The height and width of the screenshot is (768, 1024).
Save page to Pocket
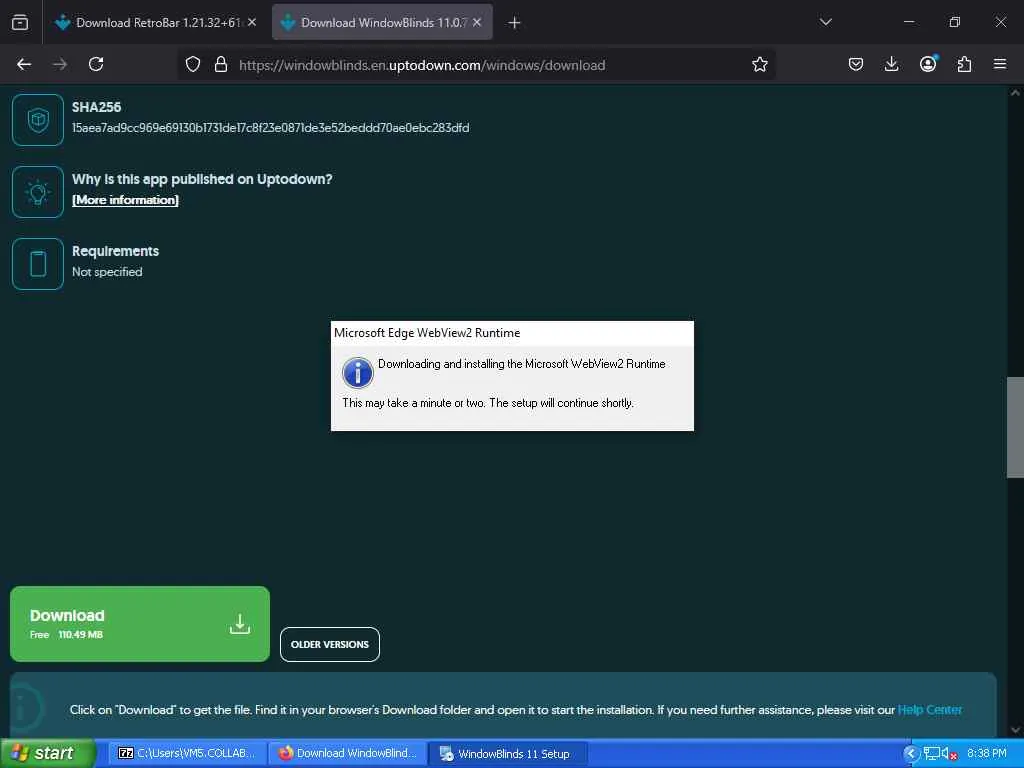tap(856, 64)
